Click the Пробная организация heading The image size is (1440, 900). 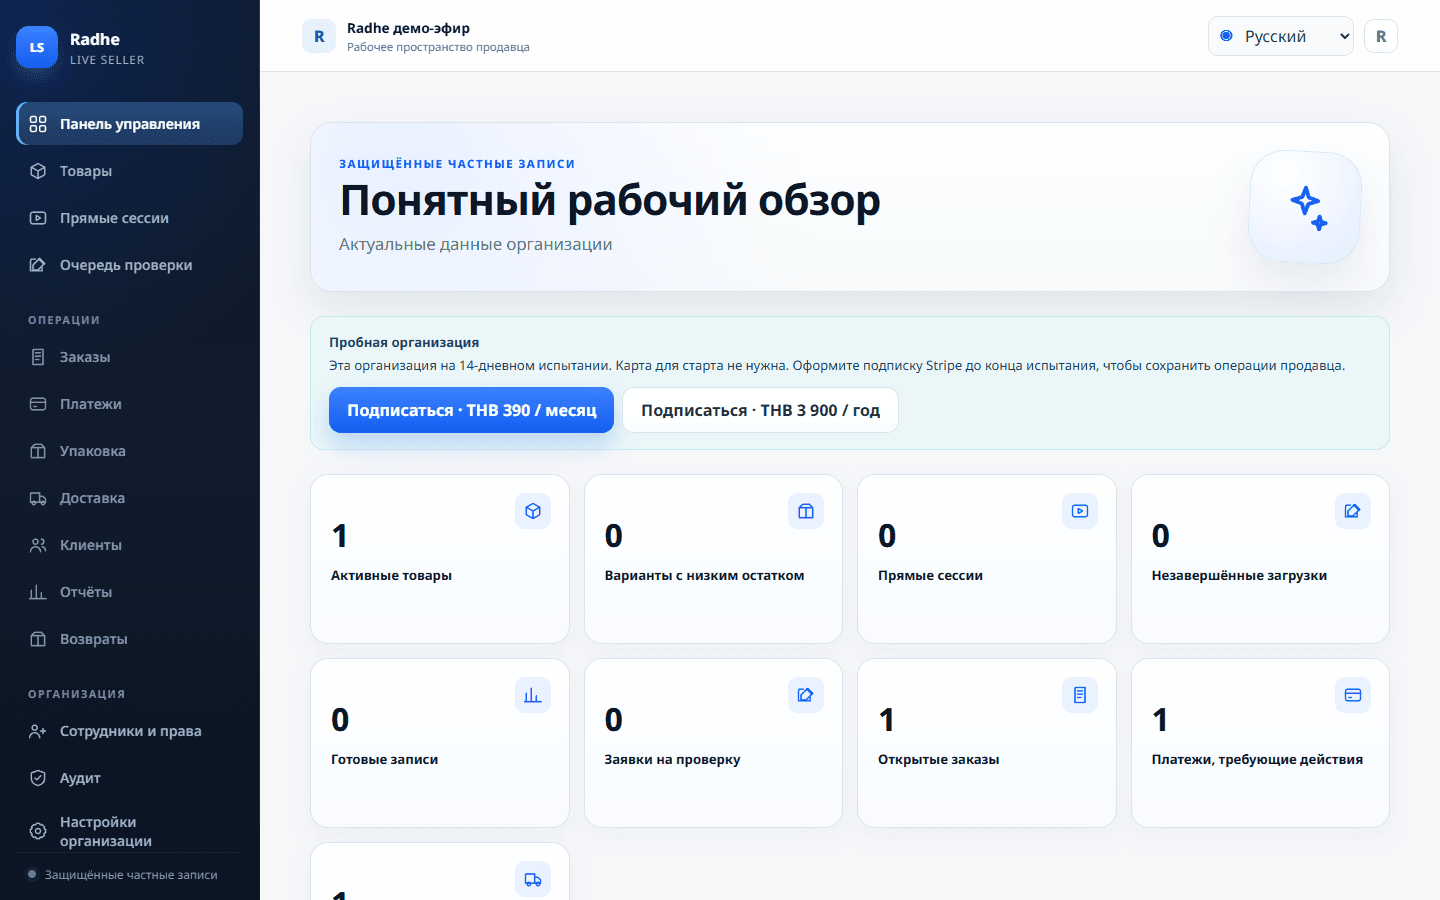point(404,342)
